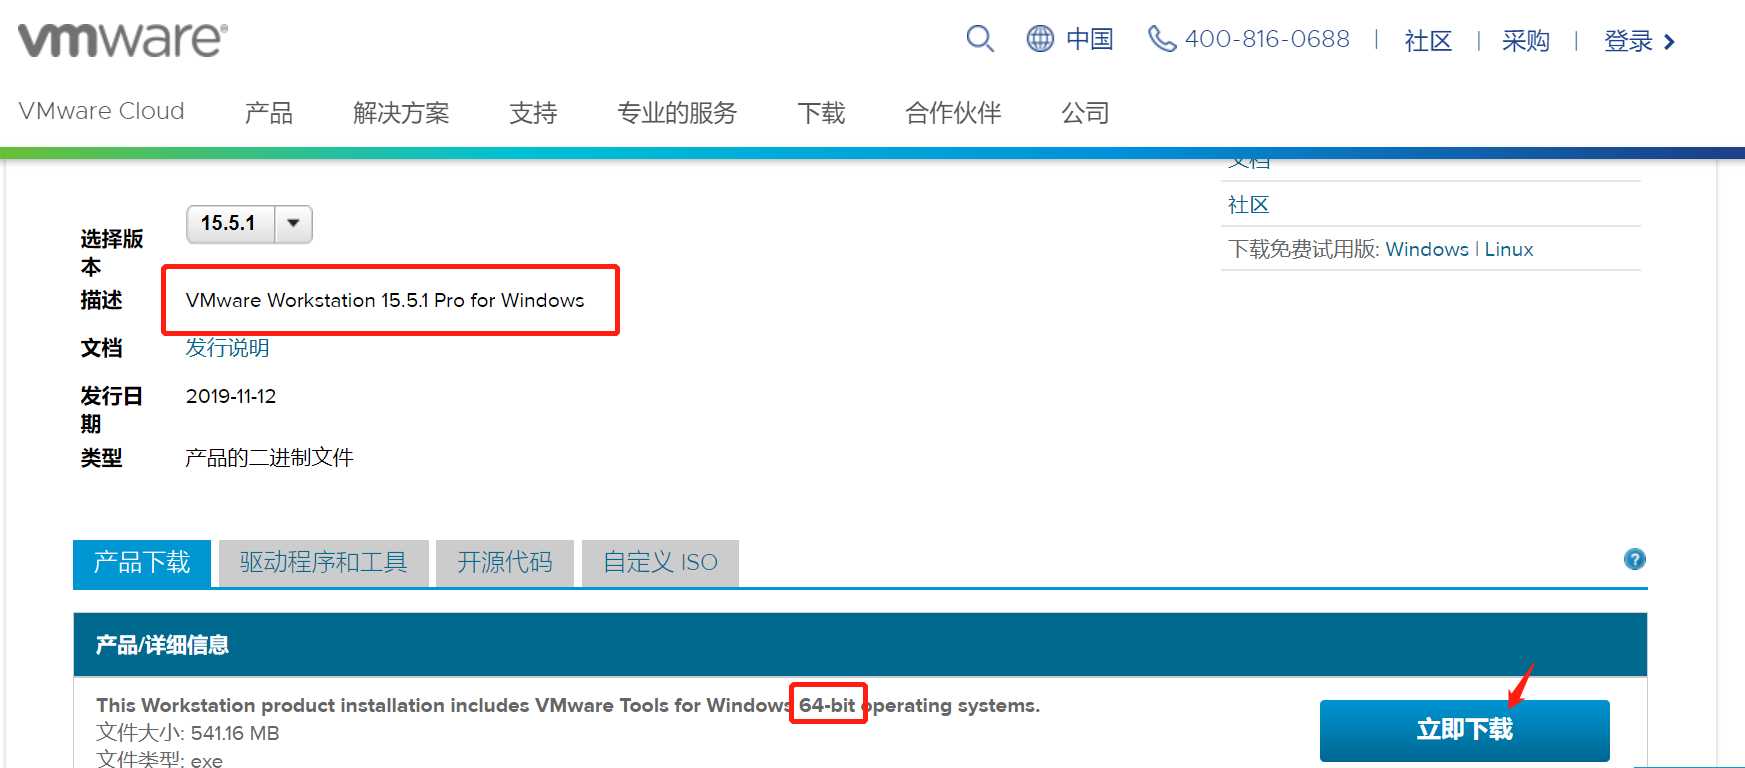Open the Windows free trial link
Image resolution: width=1745 pixels, height=768 pixels.
point(1427,249)
